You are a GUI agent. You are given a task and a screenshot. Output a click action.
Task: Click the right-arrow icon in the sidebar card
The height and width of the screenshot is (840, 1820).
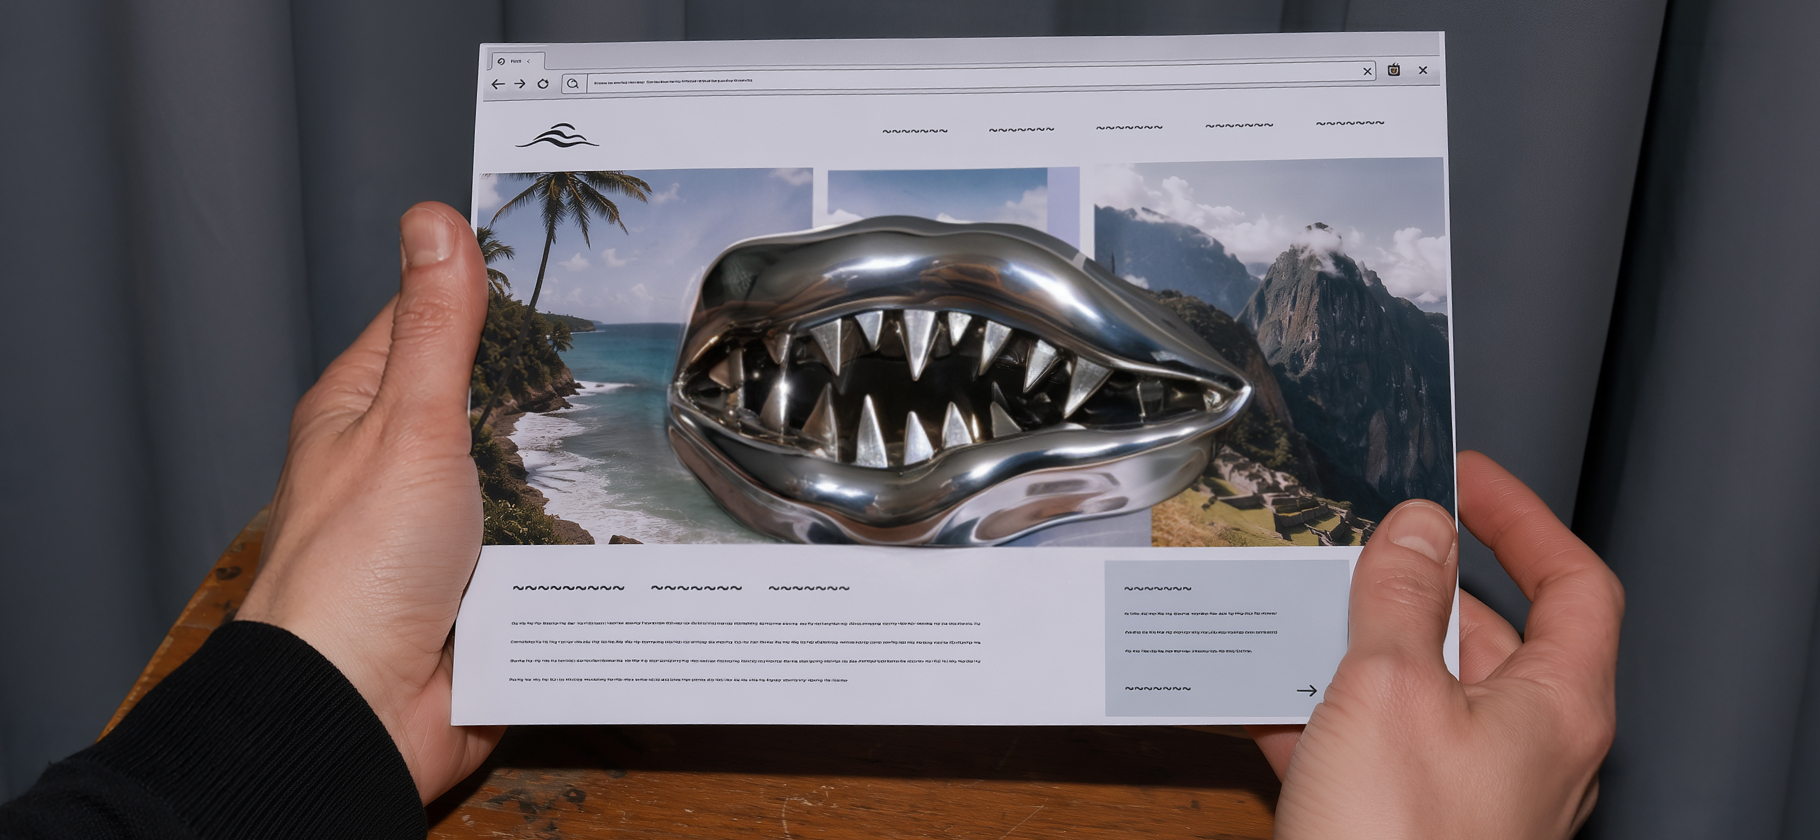1306,690
